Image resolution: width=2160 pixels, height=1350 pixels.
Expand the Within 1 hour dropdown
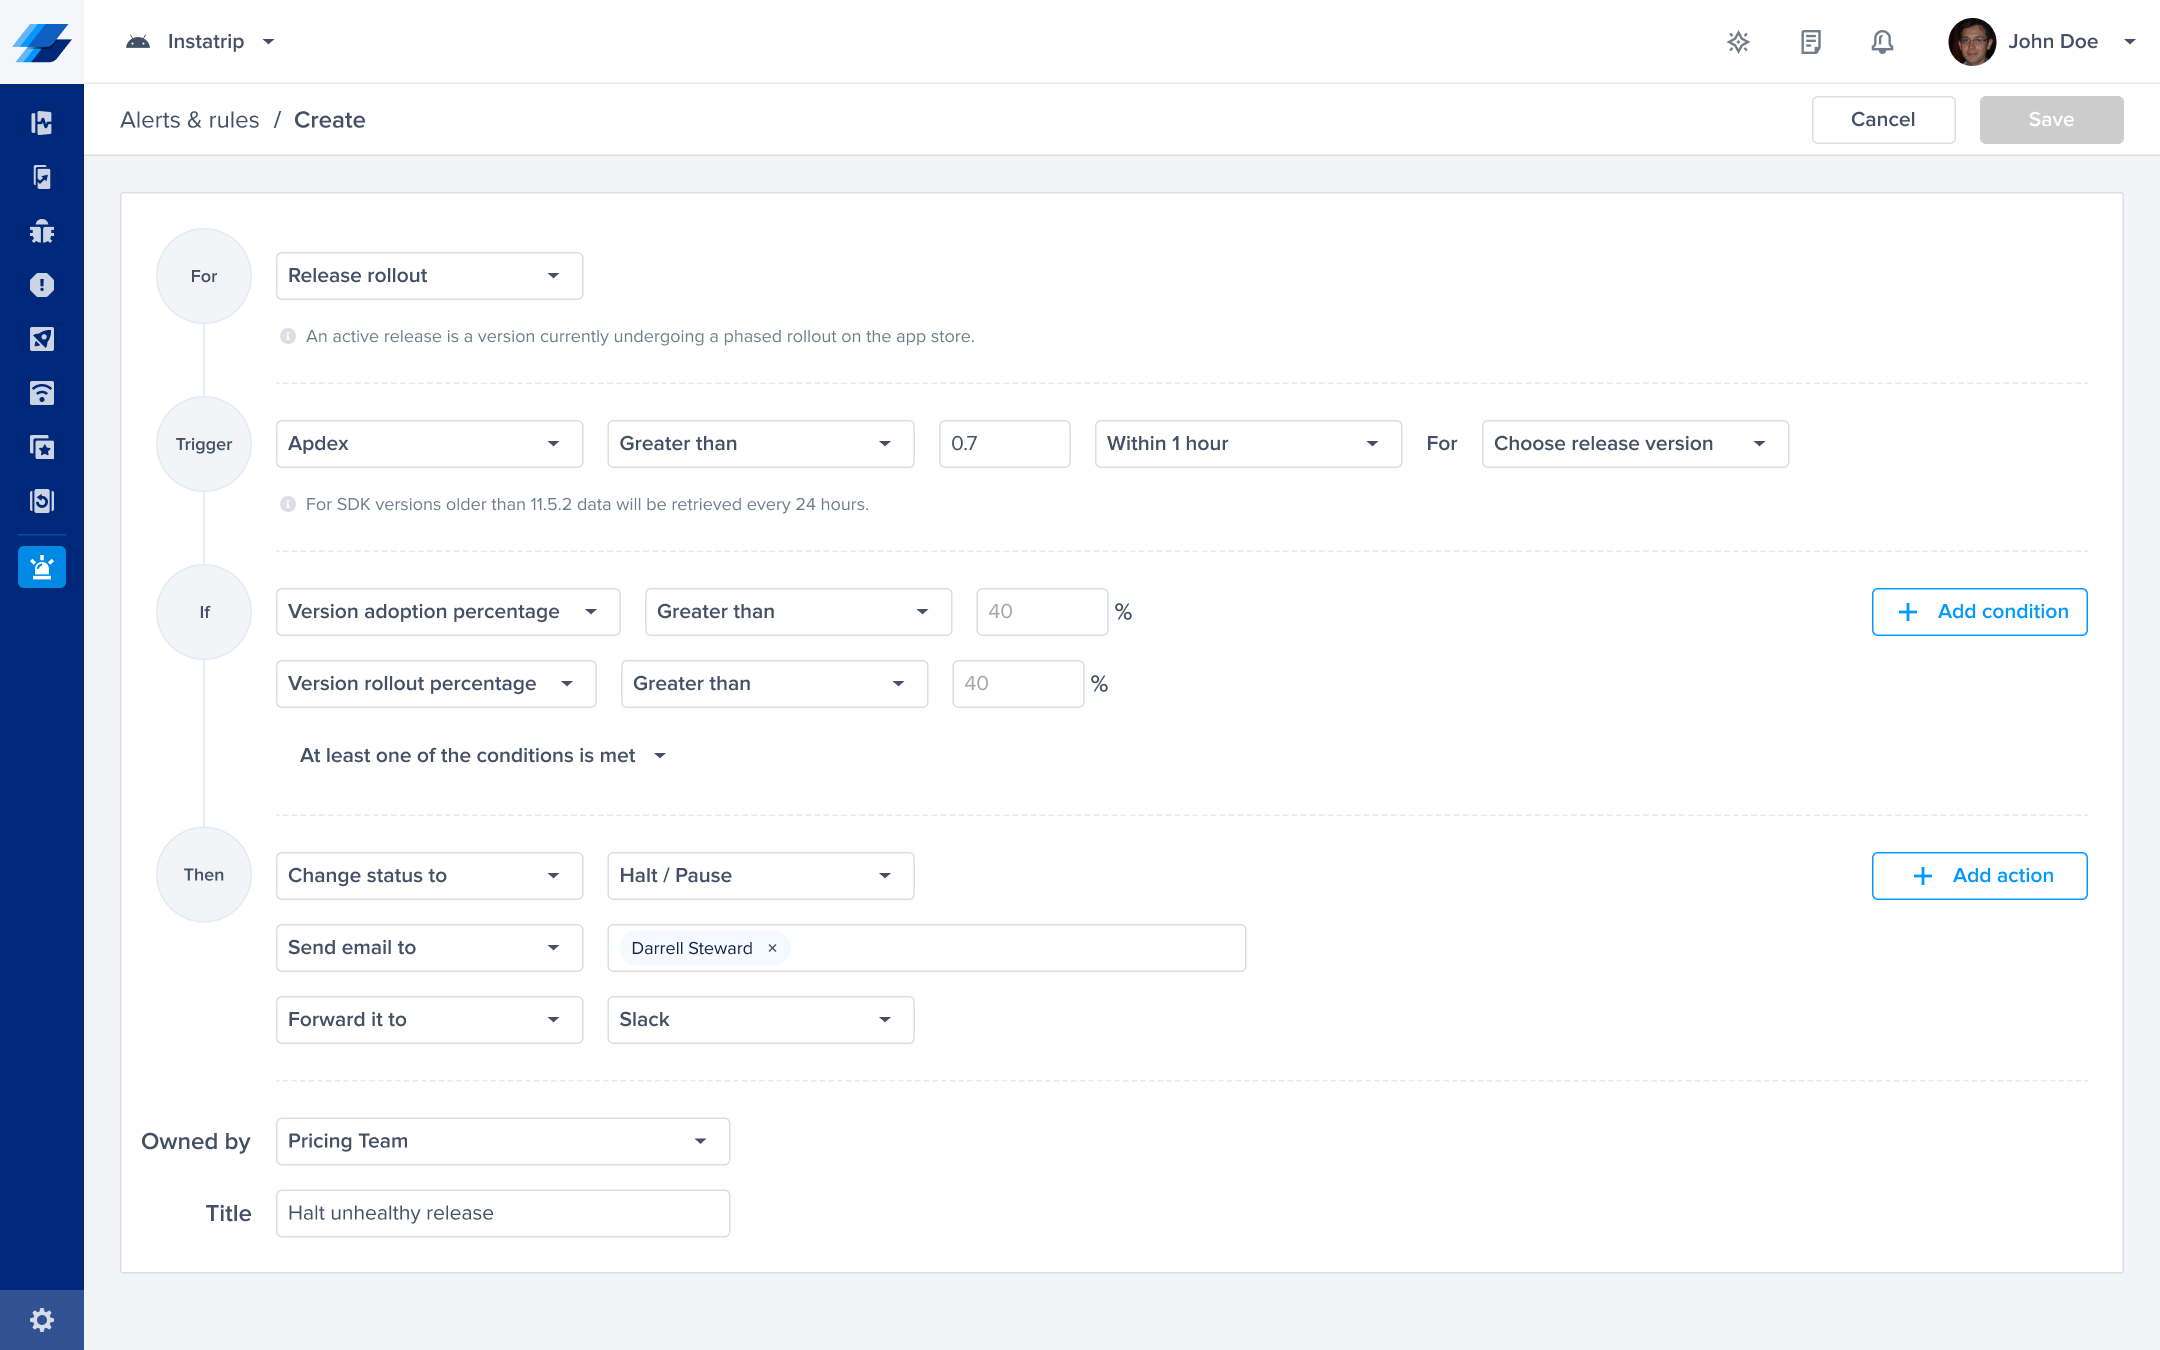tap(1247, 444)
